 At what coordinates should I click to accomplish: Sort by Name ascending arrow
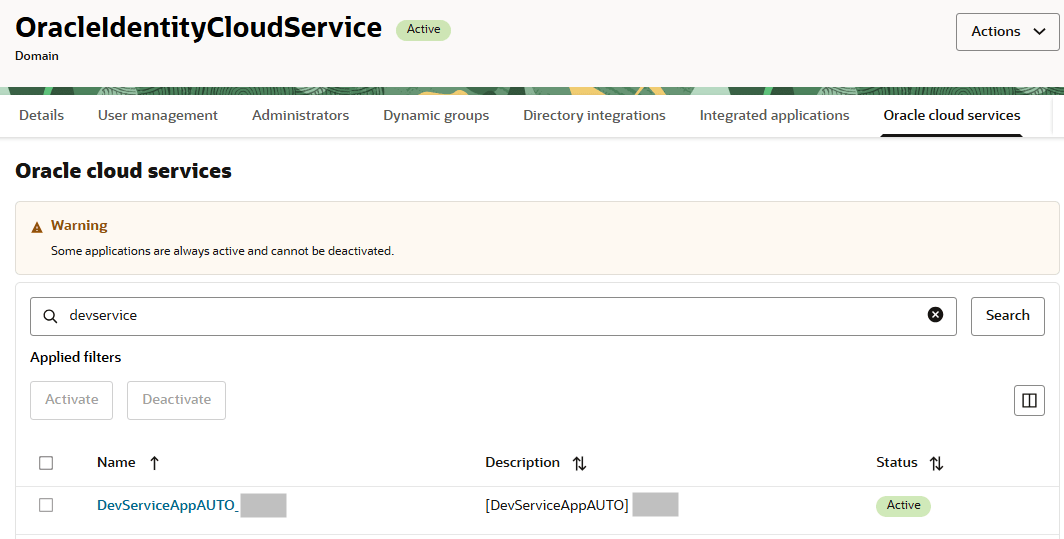154,463
